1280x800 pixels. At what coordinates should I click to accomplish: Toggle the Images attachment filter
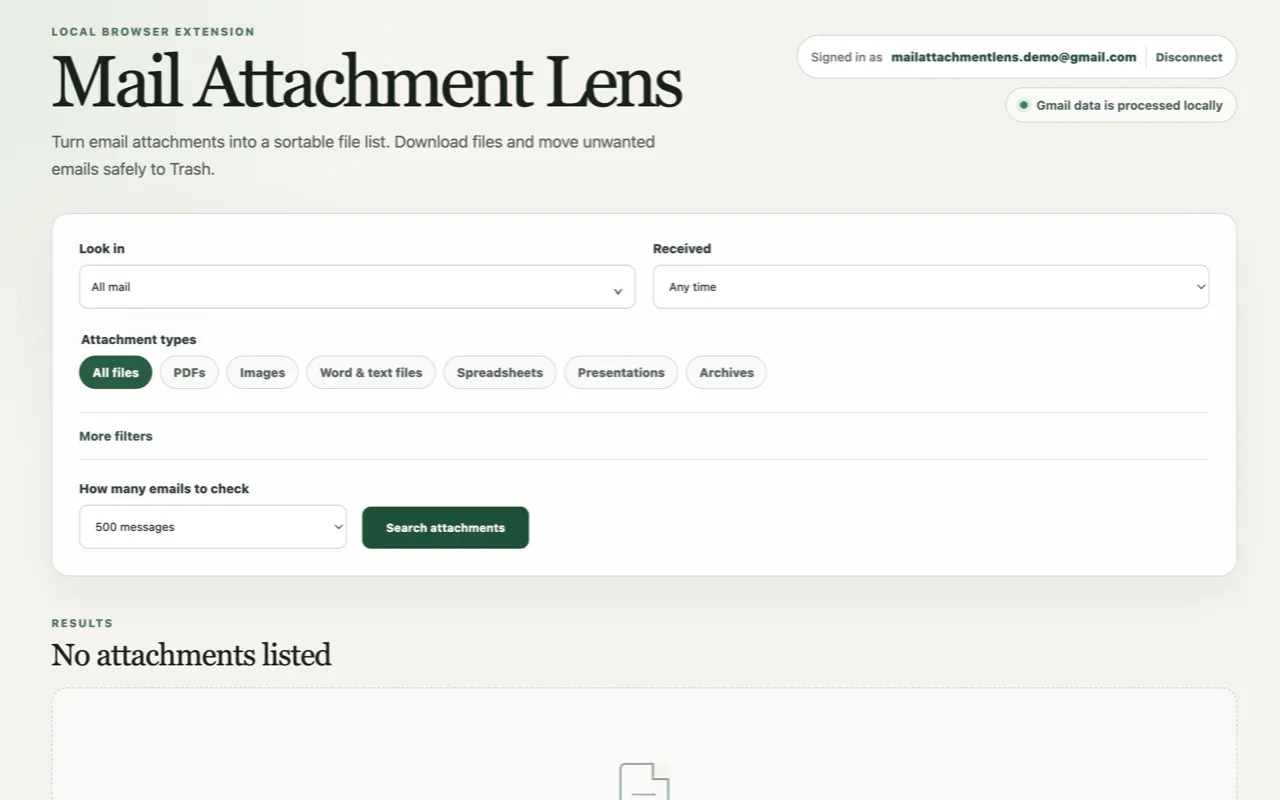262,372
